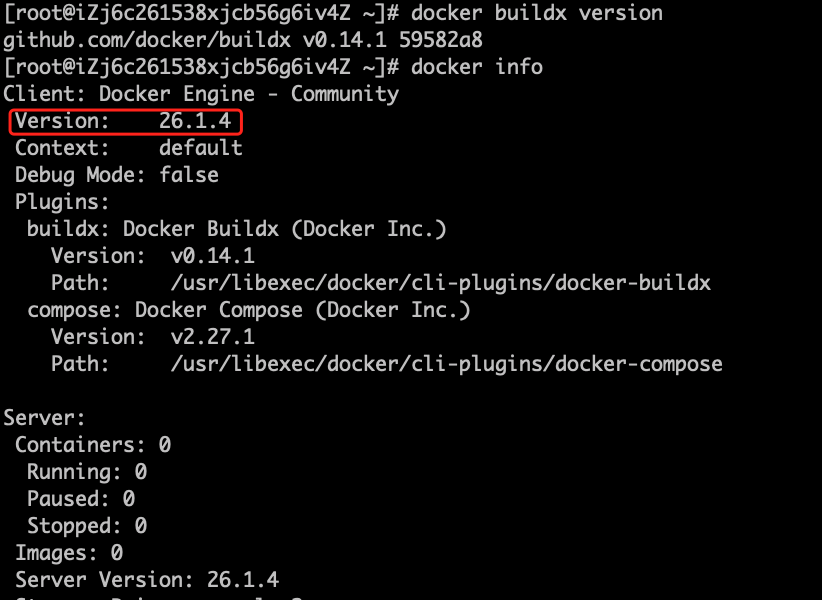Click the 'docker buildx version' command text
This screenshot has width=822, height=600.
coord(537,13)
